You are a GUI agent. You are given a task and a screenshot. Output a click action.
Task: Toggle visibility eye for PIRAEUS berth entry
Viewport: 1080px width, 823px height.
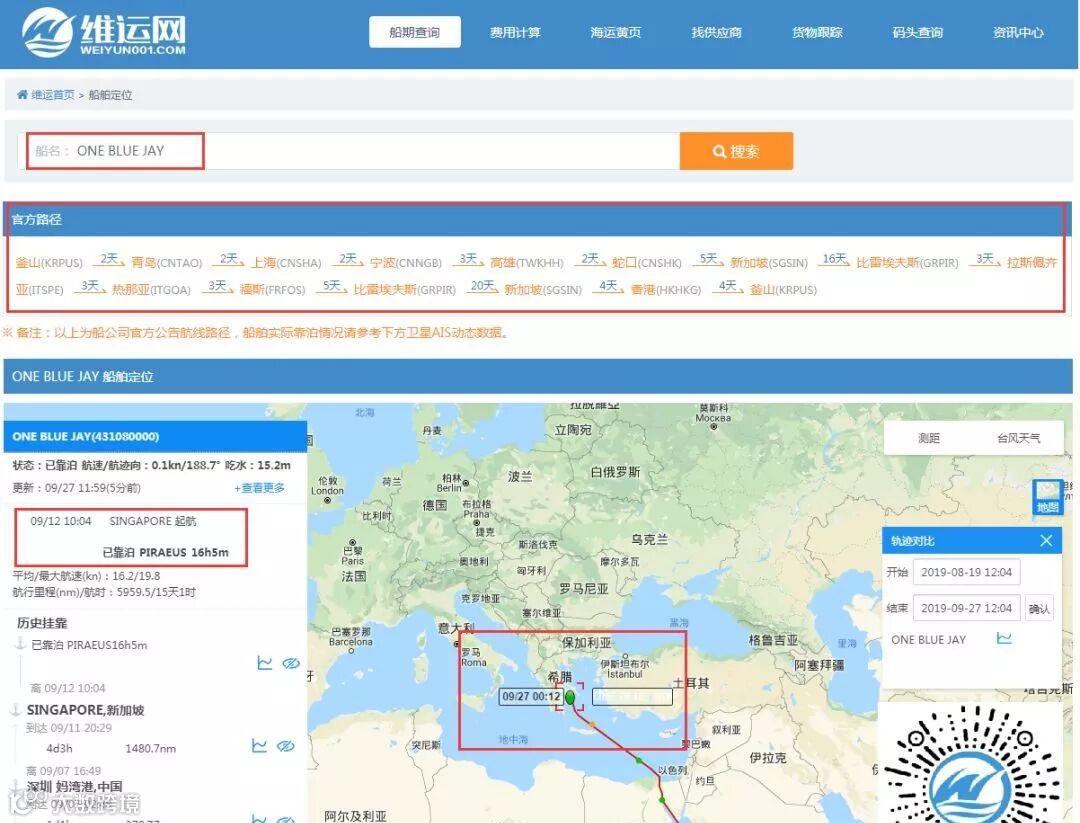point(291,663)
